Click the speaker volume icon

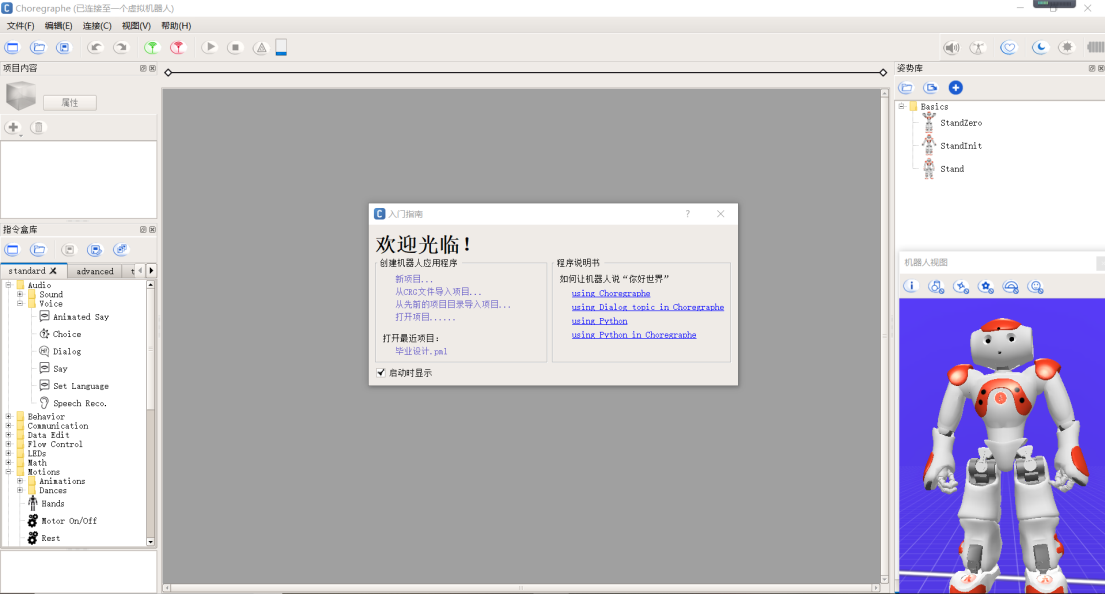pyautogui.click(x=951, y=47)
